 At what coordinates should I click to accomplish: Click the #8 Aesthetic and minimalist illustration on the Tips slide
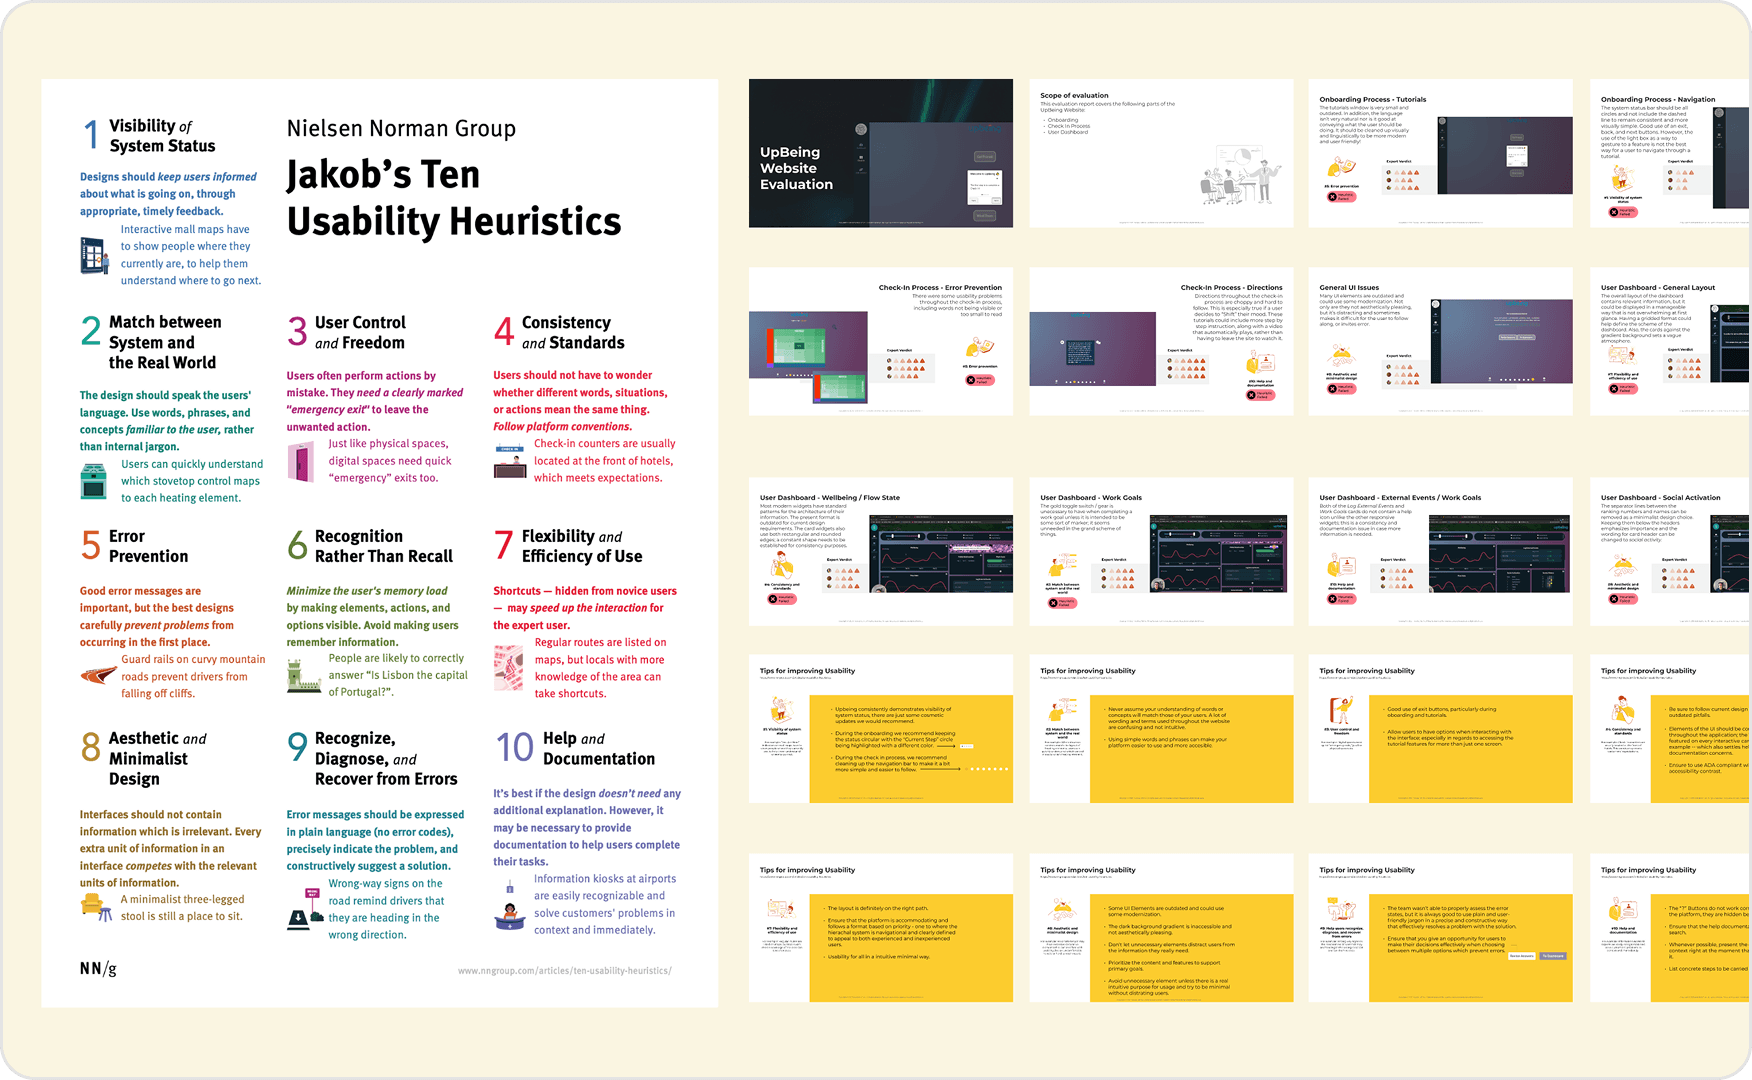(1061, 910)
